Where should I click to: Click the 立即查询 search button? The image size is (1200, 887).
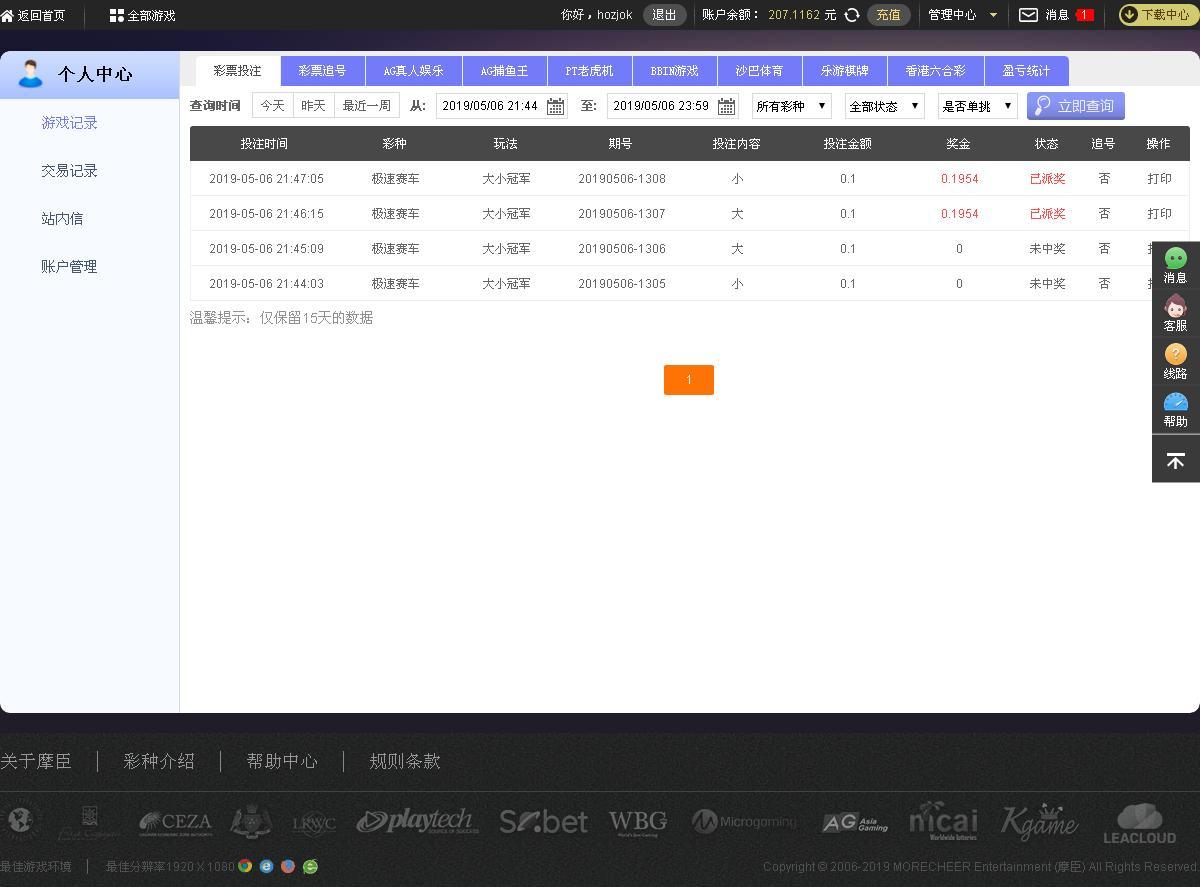(1075, 106)
